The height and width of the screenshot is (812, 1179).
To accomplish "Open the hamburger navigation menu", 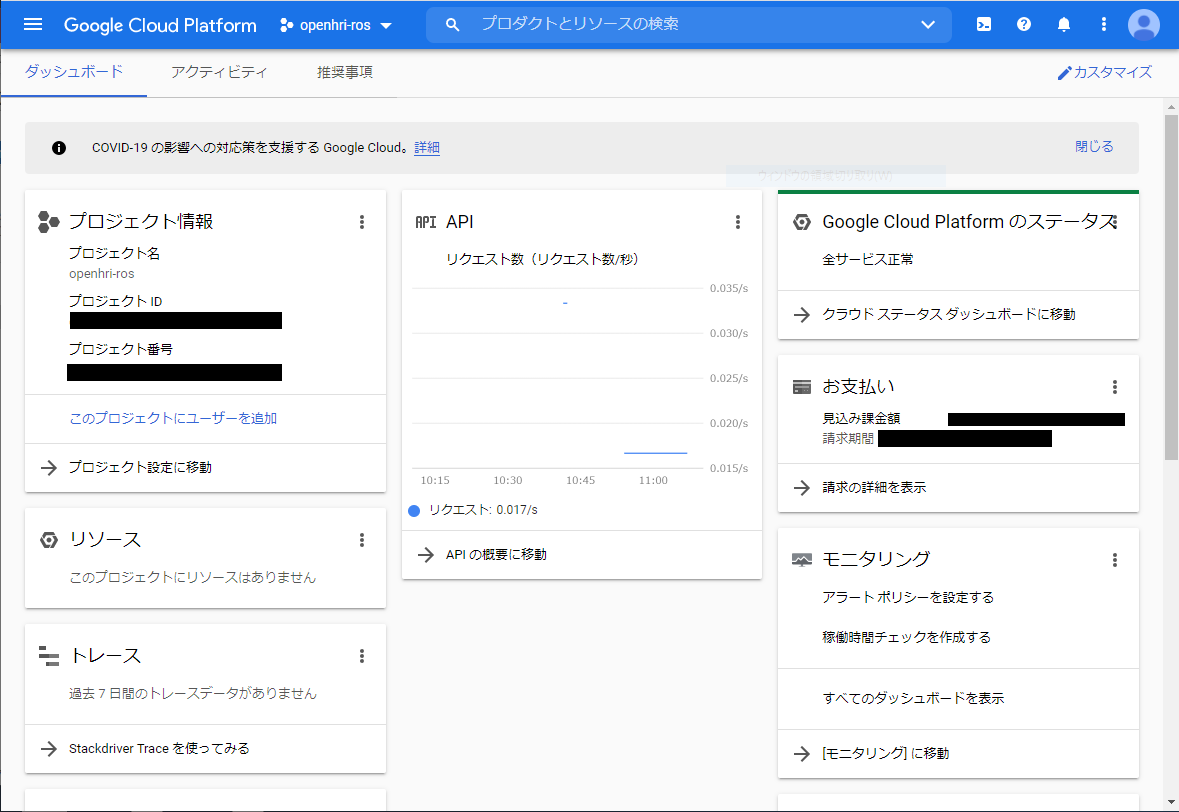I will pyautogui.click(x=33, y=25).
